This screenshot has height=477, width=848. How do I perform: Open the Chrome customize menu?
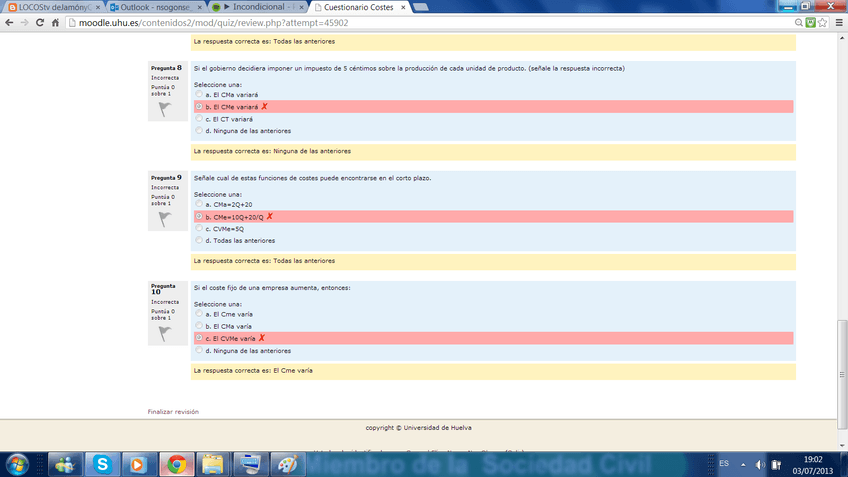click(x=834, y=23)
